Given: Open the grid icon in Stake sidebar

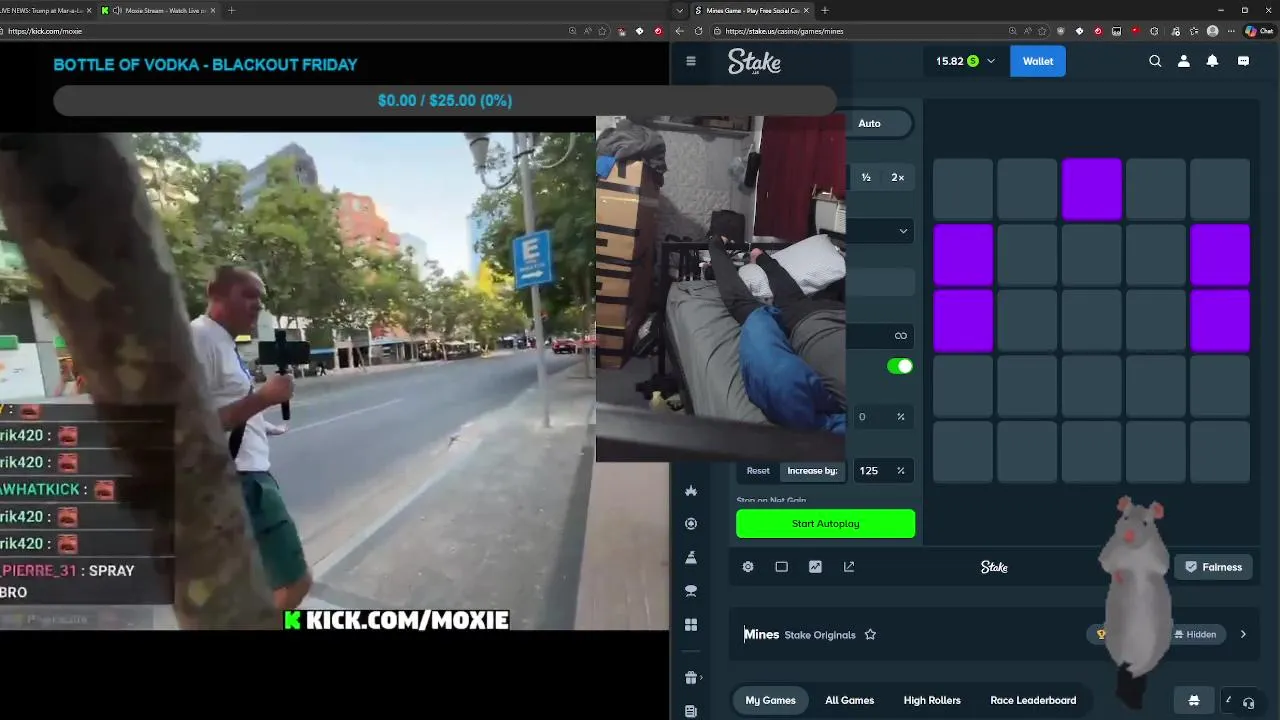Looking at the screenshot, I should [690, 625].
